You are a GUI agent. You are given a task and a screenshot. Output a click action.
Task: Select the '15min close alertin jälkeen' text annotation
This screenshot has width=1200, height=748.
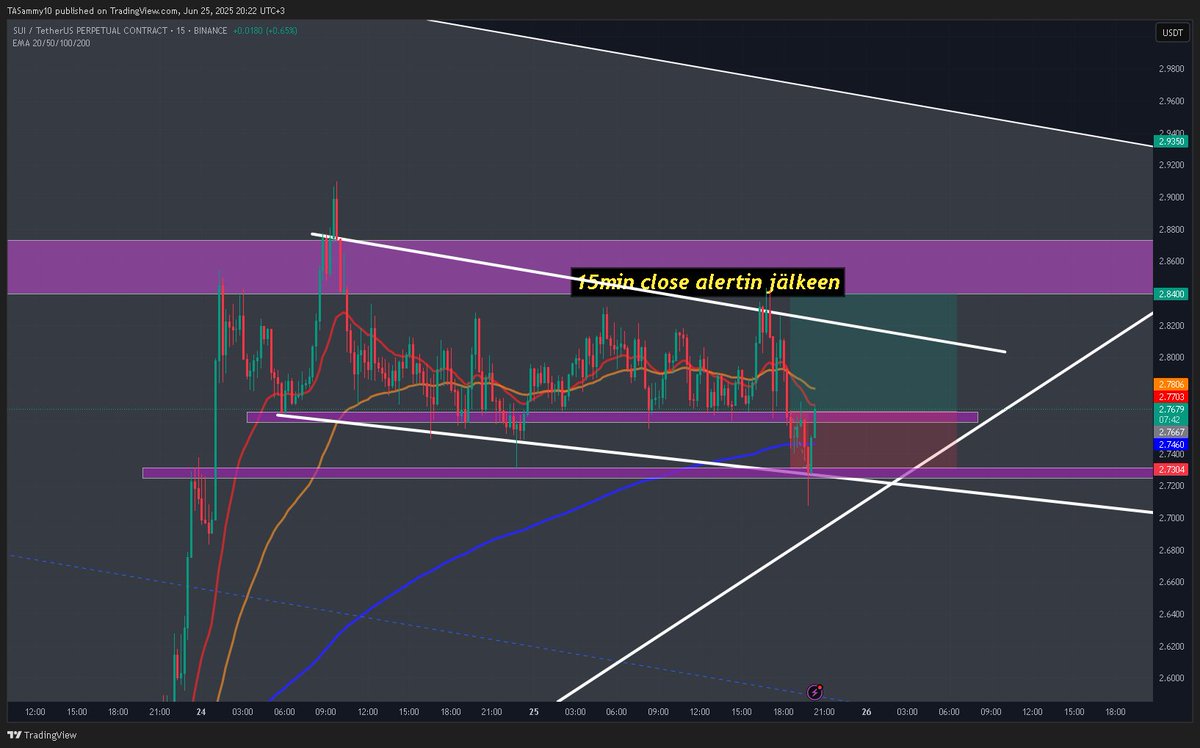[708, 283]
